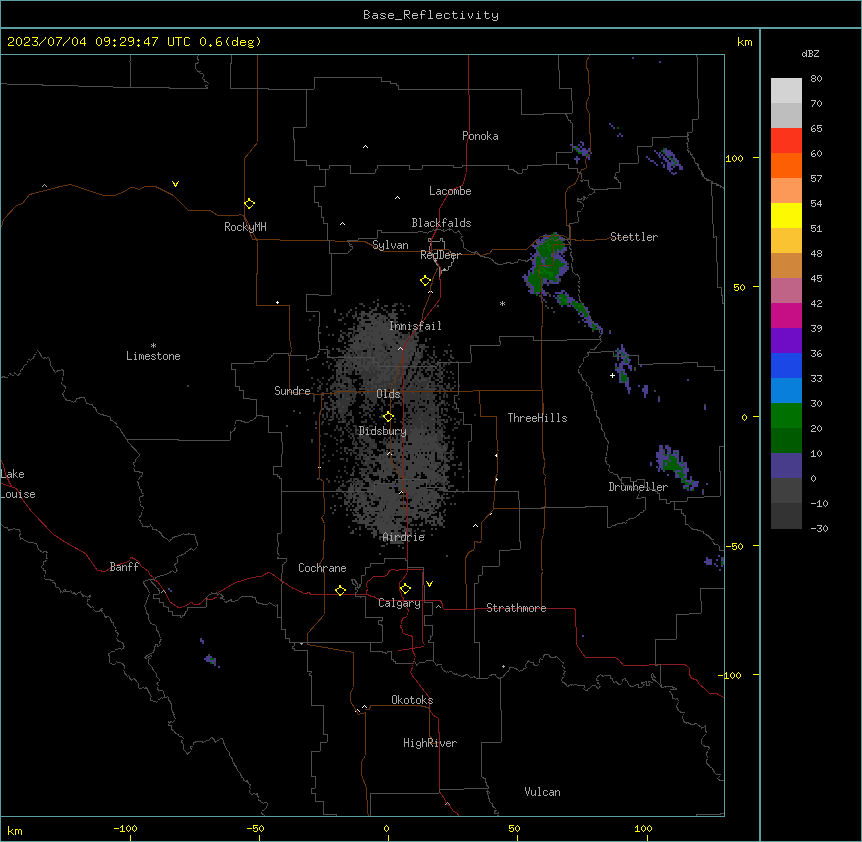Pick the blue 33-36 dBZ legend swatch

click(x=786, y=365)
